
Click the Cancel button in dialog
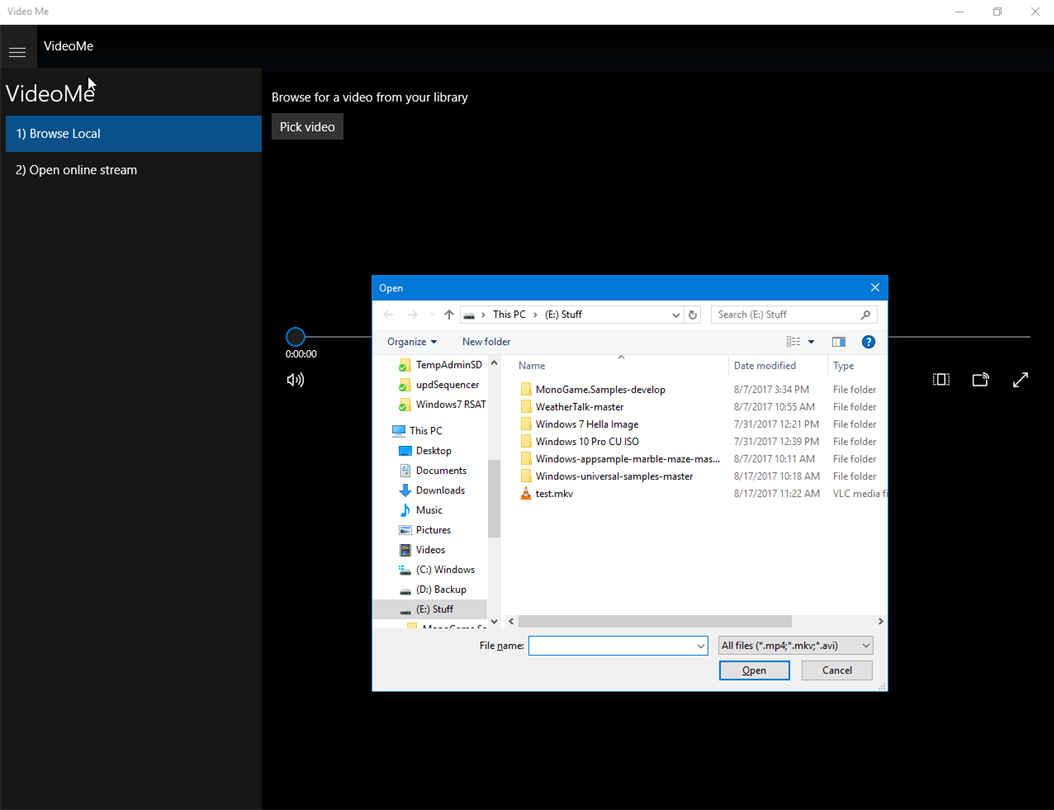tap(837, 670)
